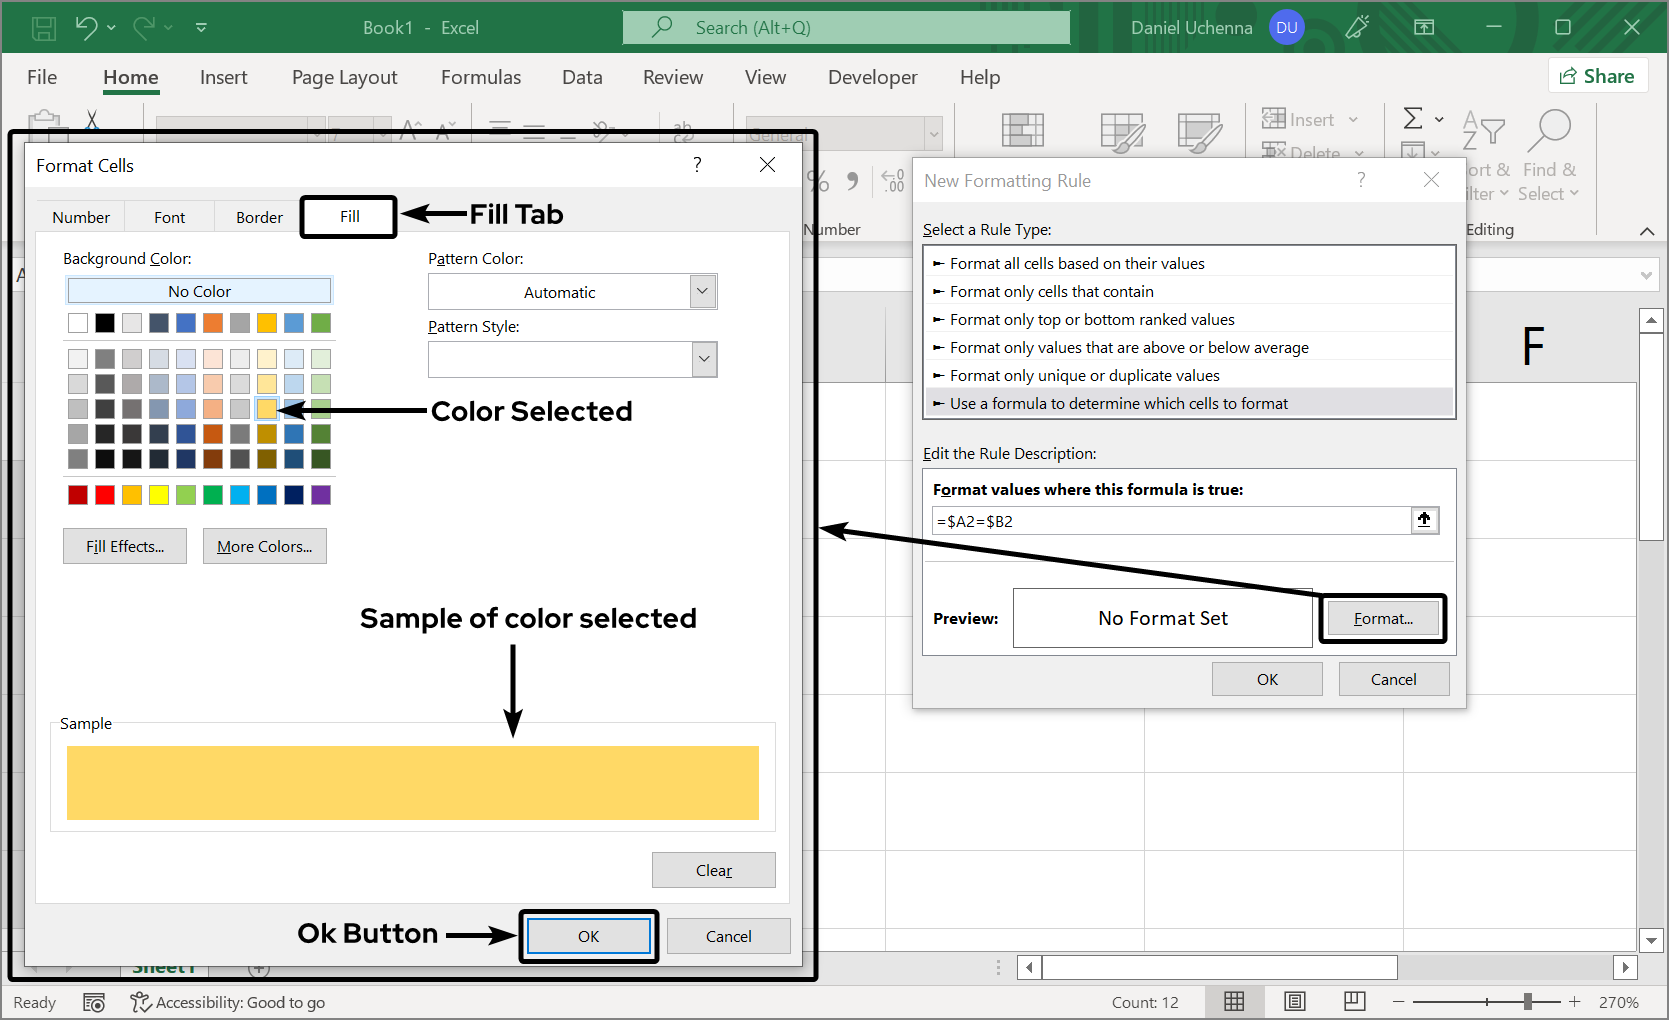Image resolution: width=1669 pixels, height=1020 pixels.
Task: Click the AutoSum sigma icon
Action: click(x=1412, y=119)
